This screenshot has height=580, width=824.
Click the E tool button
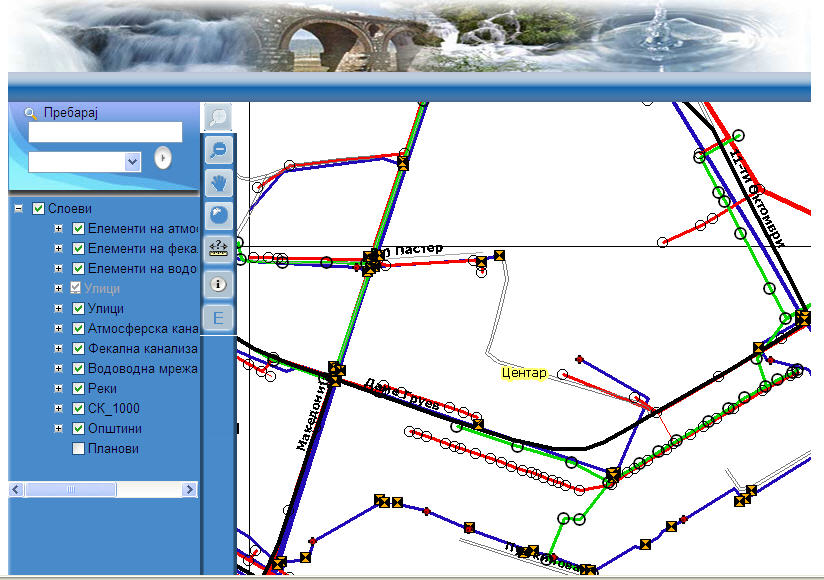point(219,319)
